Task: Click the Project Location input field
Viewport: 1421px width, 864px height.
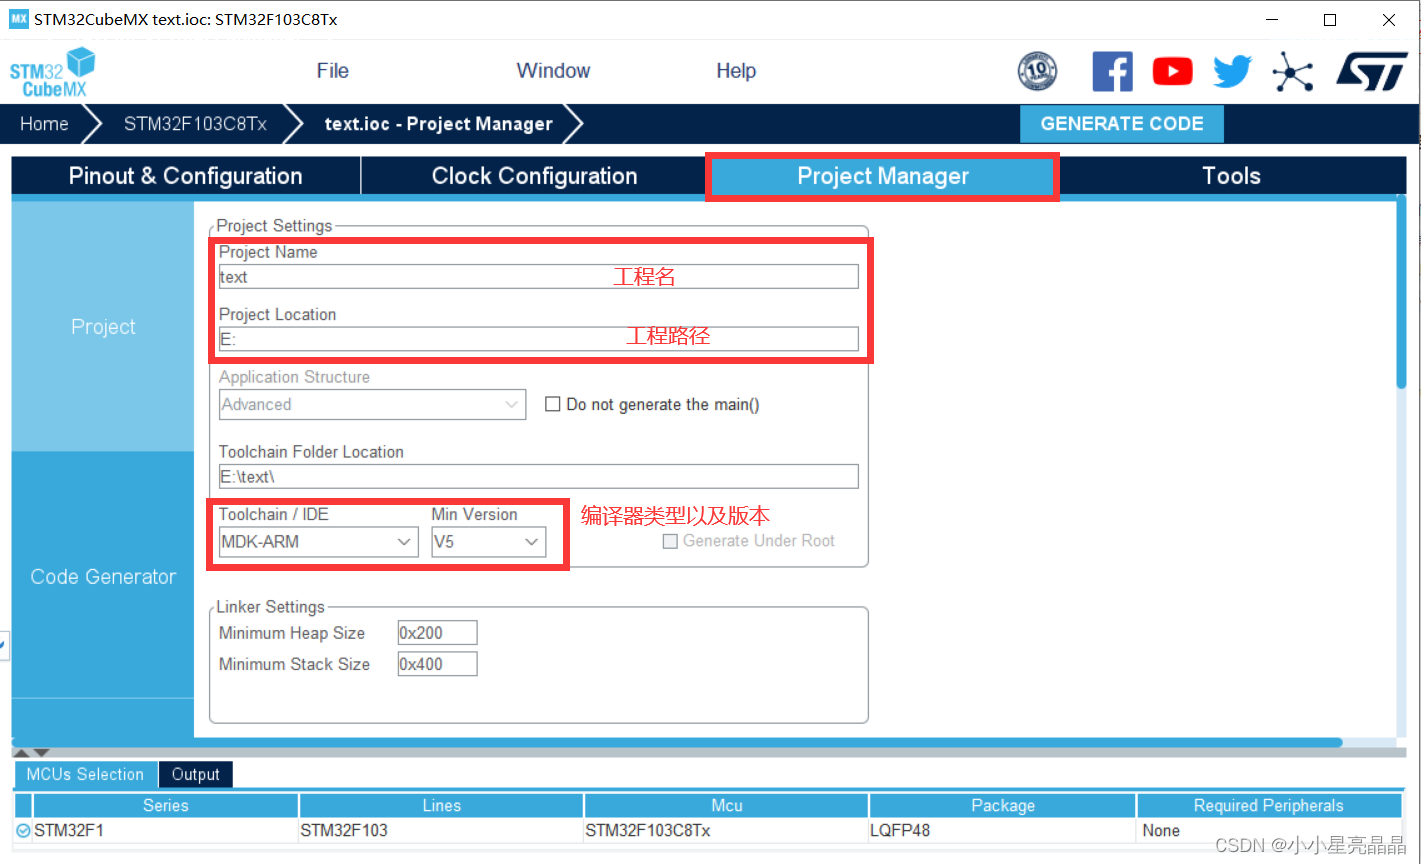Action: click(539, 339)
